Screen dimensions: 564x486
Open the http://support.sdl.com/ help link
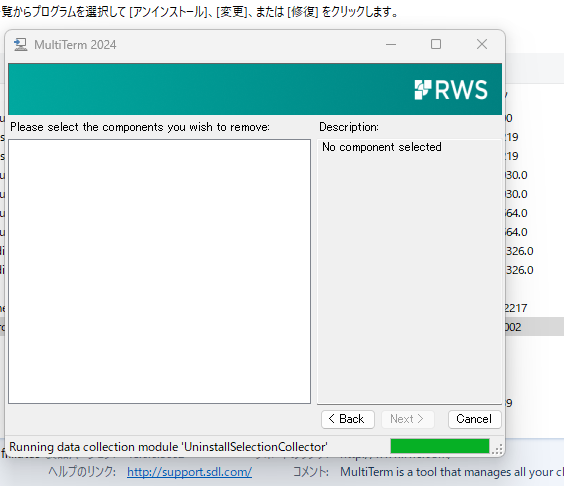point(189,472)
